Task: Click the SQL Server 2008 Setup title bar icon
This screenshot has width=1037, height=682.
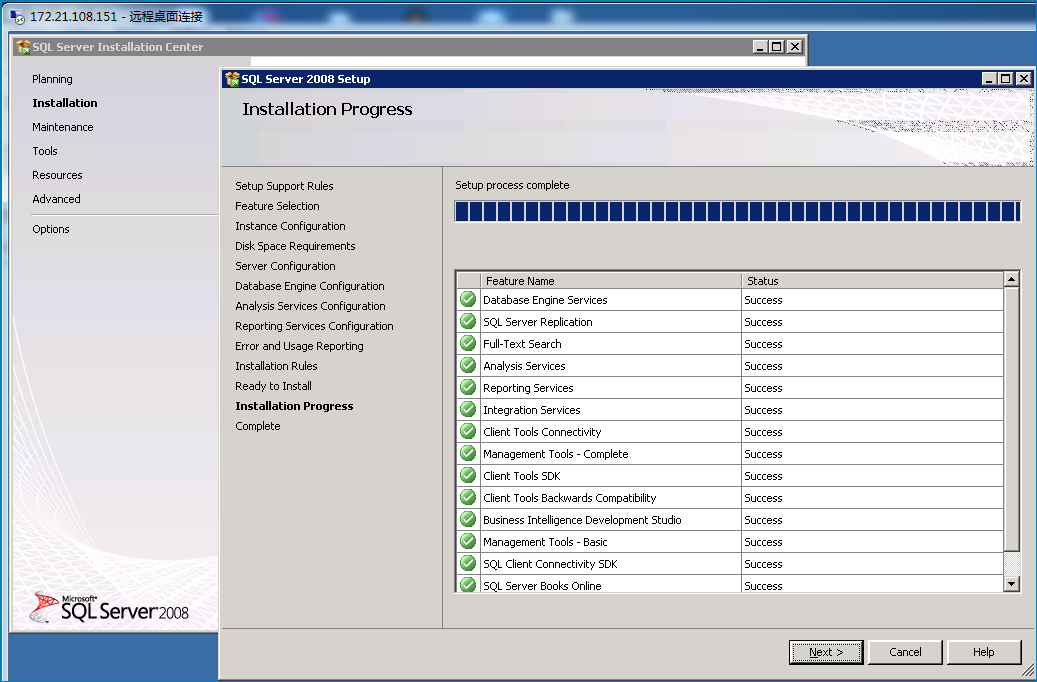Action: 232,79
